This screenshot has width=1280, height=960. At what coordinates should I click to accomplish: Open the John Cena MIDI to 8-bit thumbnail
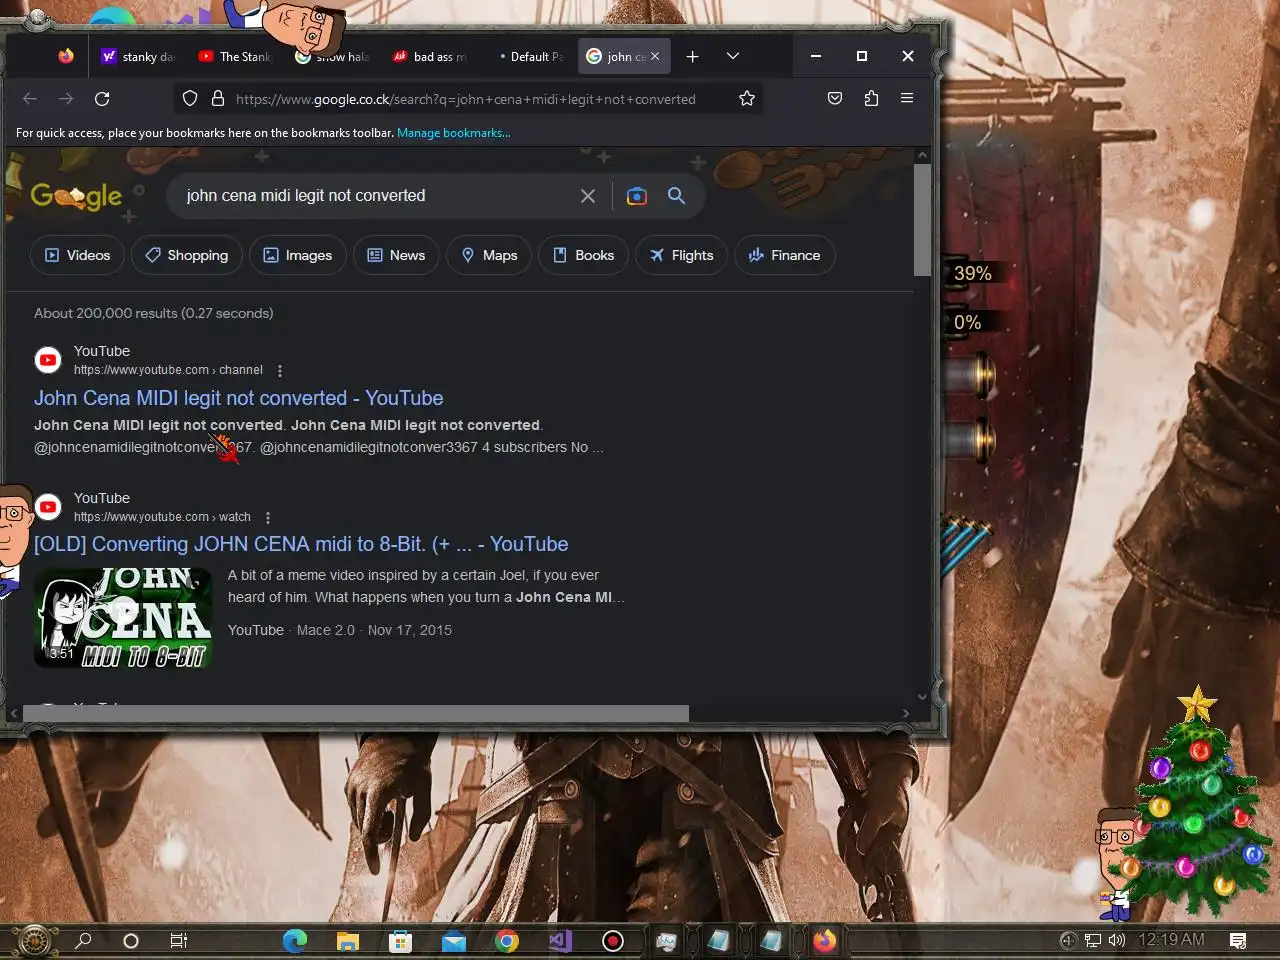pyautogui.click(x=123, y=617)
